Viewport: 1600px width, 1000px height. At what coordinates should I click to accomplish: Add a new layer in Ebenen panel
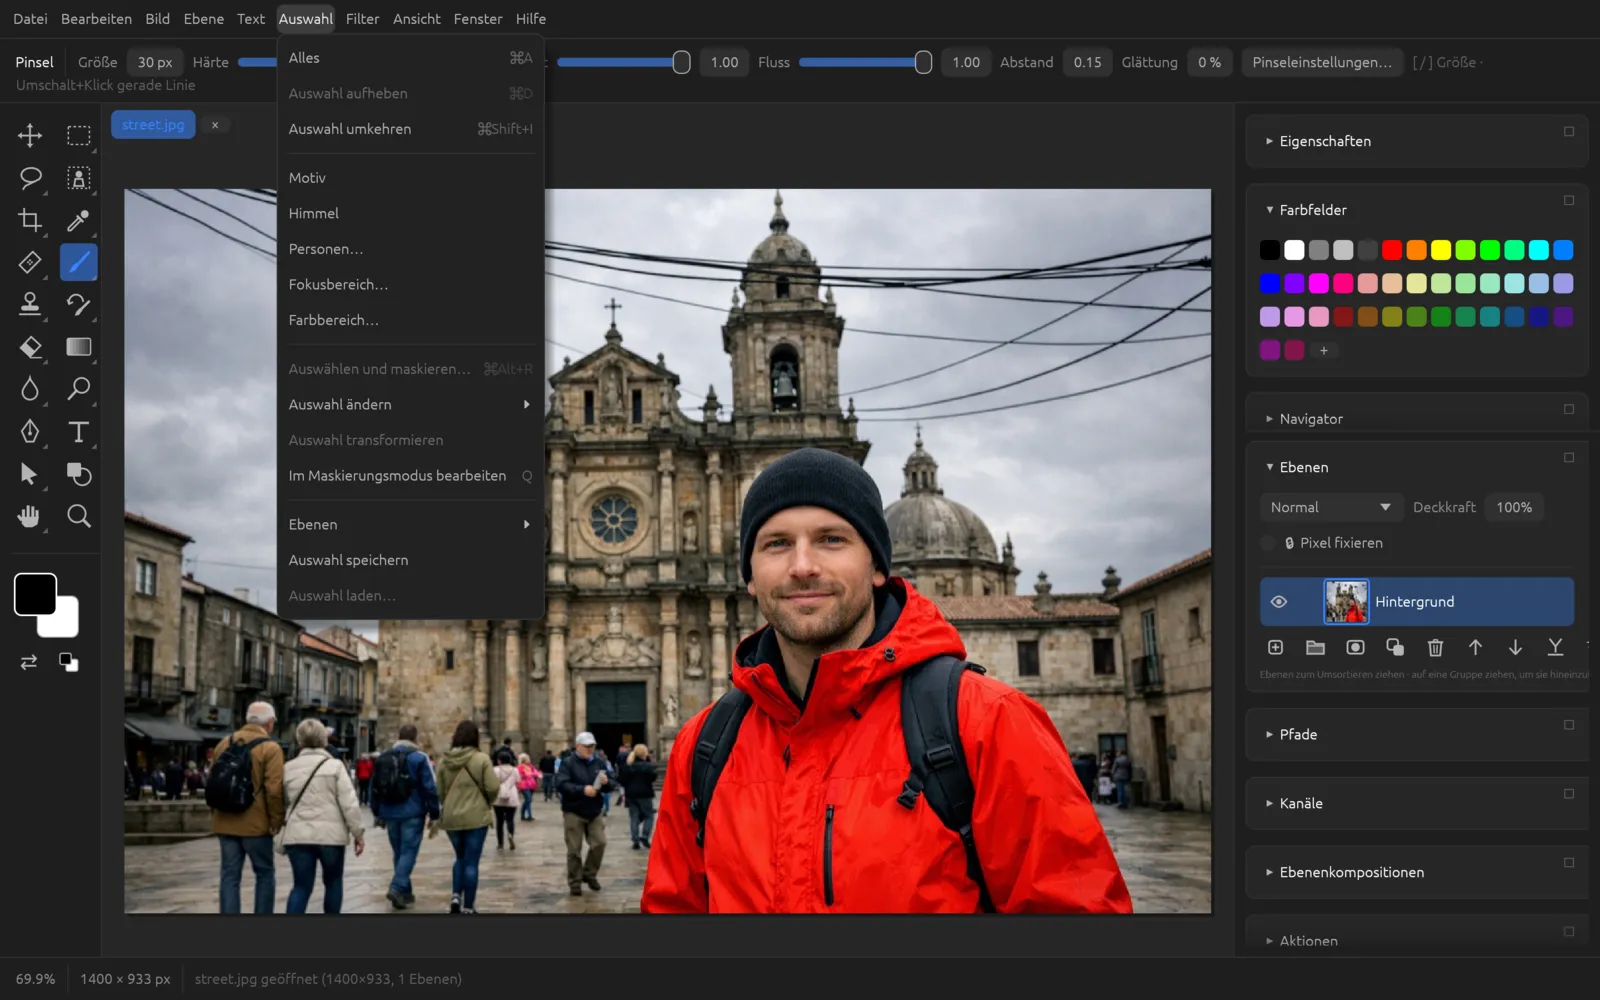point(1275,648)
